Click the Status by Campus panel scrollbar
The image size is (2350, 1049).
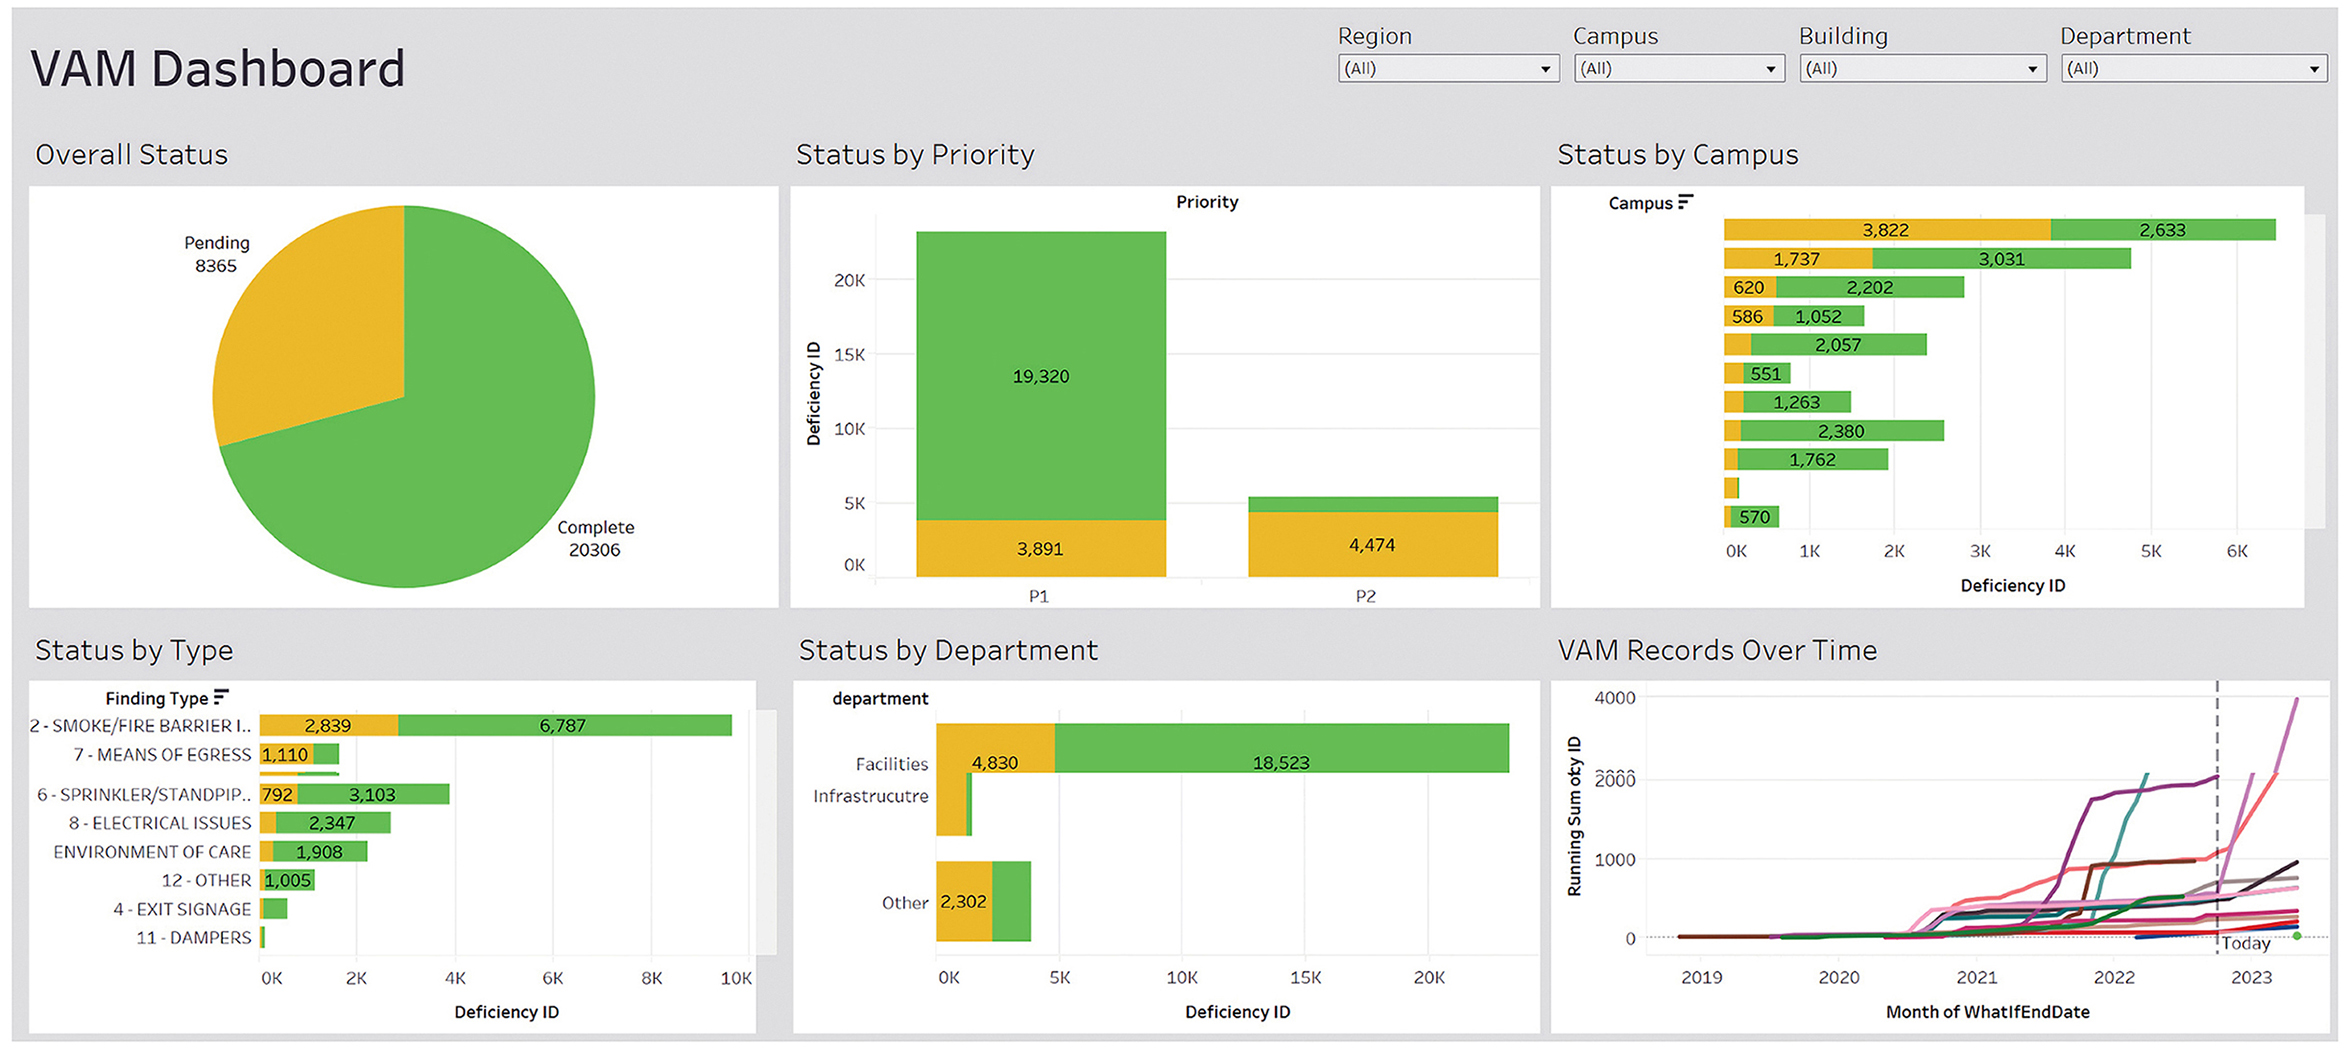2315,371
